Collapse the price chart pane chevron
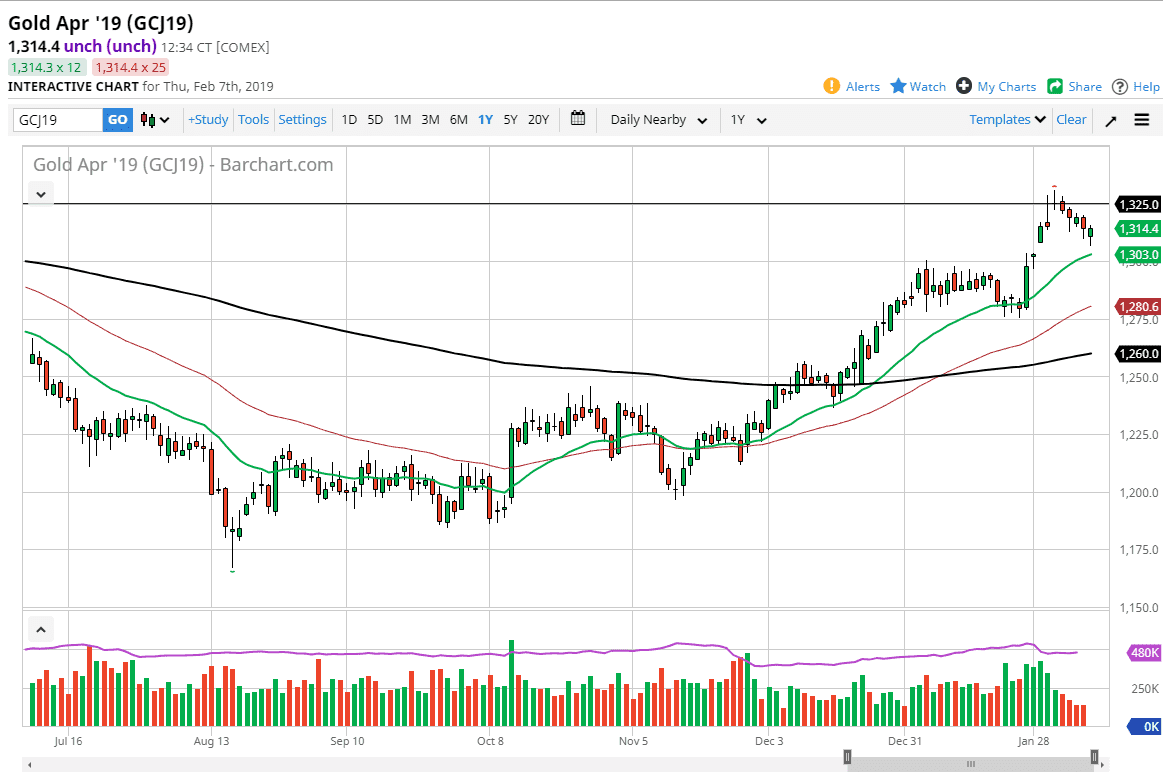Image resolution: width=1163 pixels, height=776 pixels. pos(41,194)
